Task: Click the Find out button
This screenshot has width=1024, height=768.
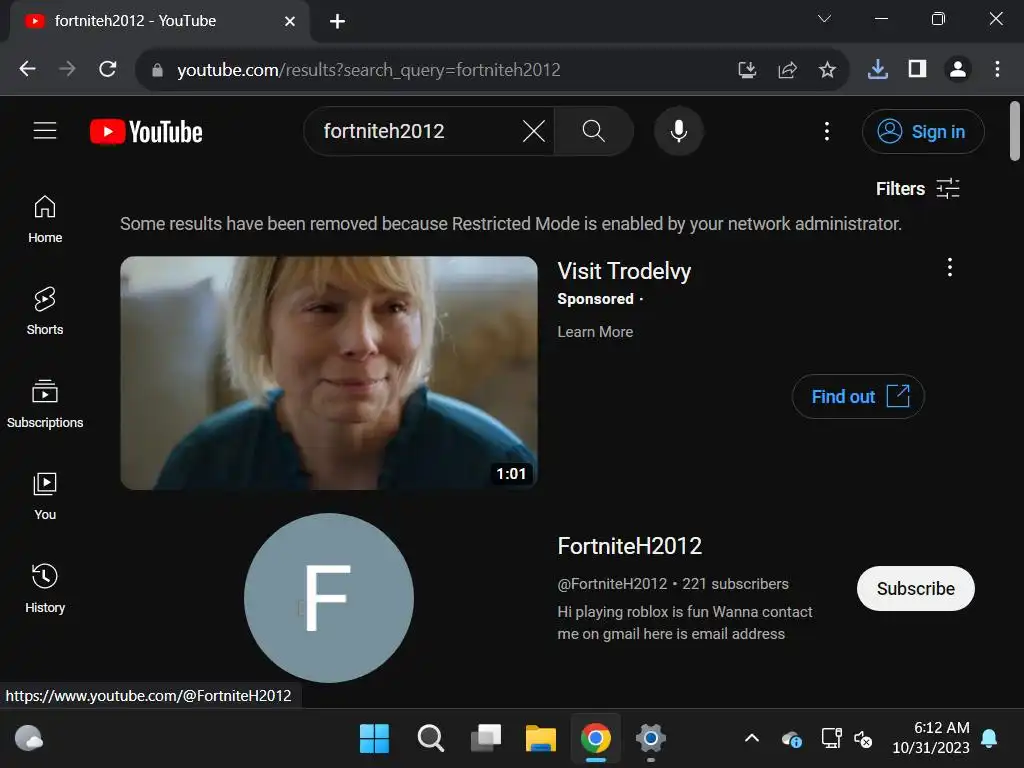Action: pos(857,396)
